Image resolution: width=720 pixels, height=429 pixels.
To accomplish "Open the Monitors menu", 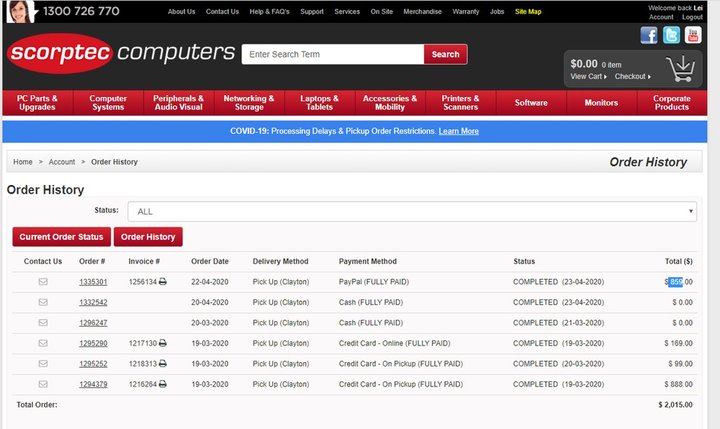I will point(601,102).
